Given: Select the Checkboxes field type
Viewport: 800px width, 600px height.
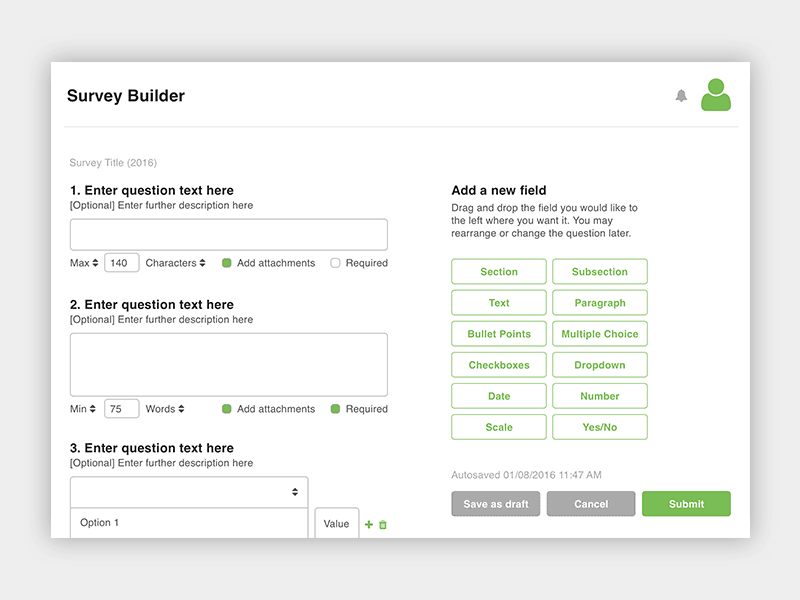Looking at the screenshot, I should coord(499,365).
